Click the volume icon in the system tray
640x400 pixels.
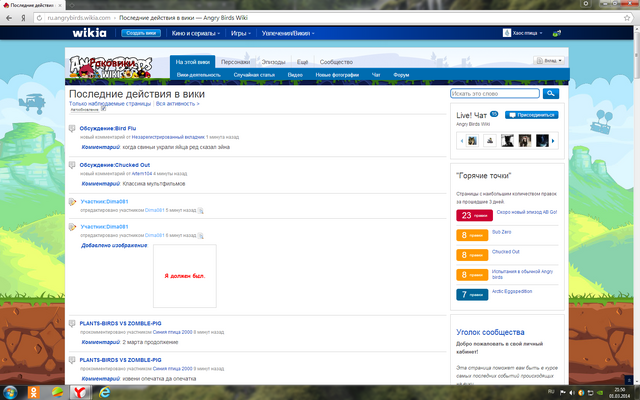tap(572, 393)
